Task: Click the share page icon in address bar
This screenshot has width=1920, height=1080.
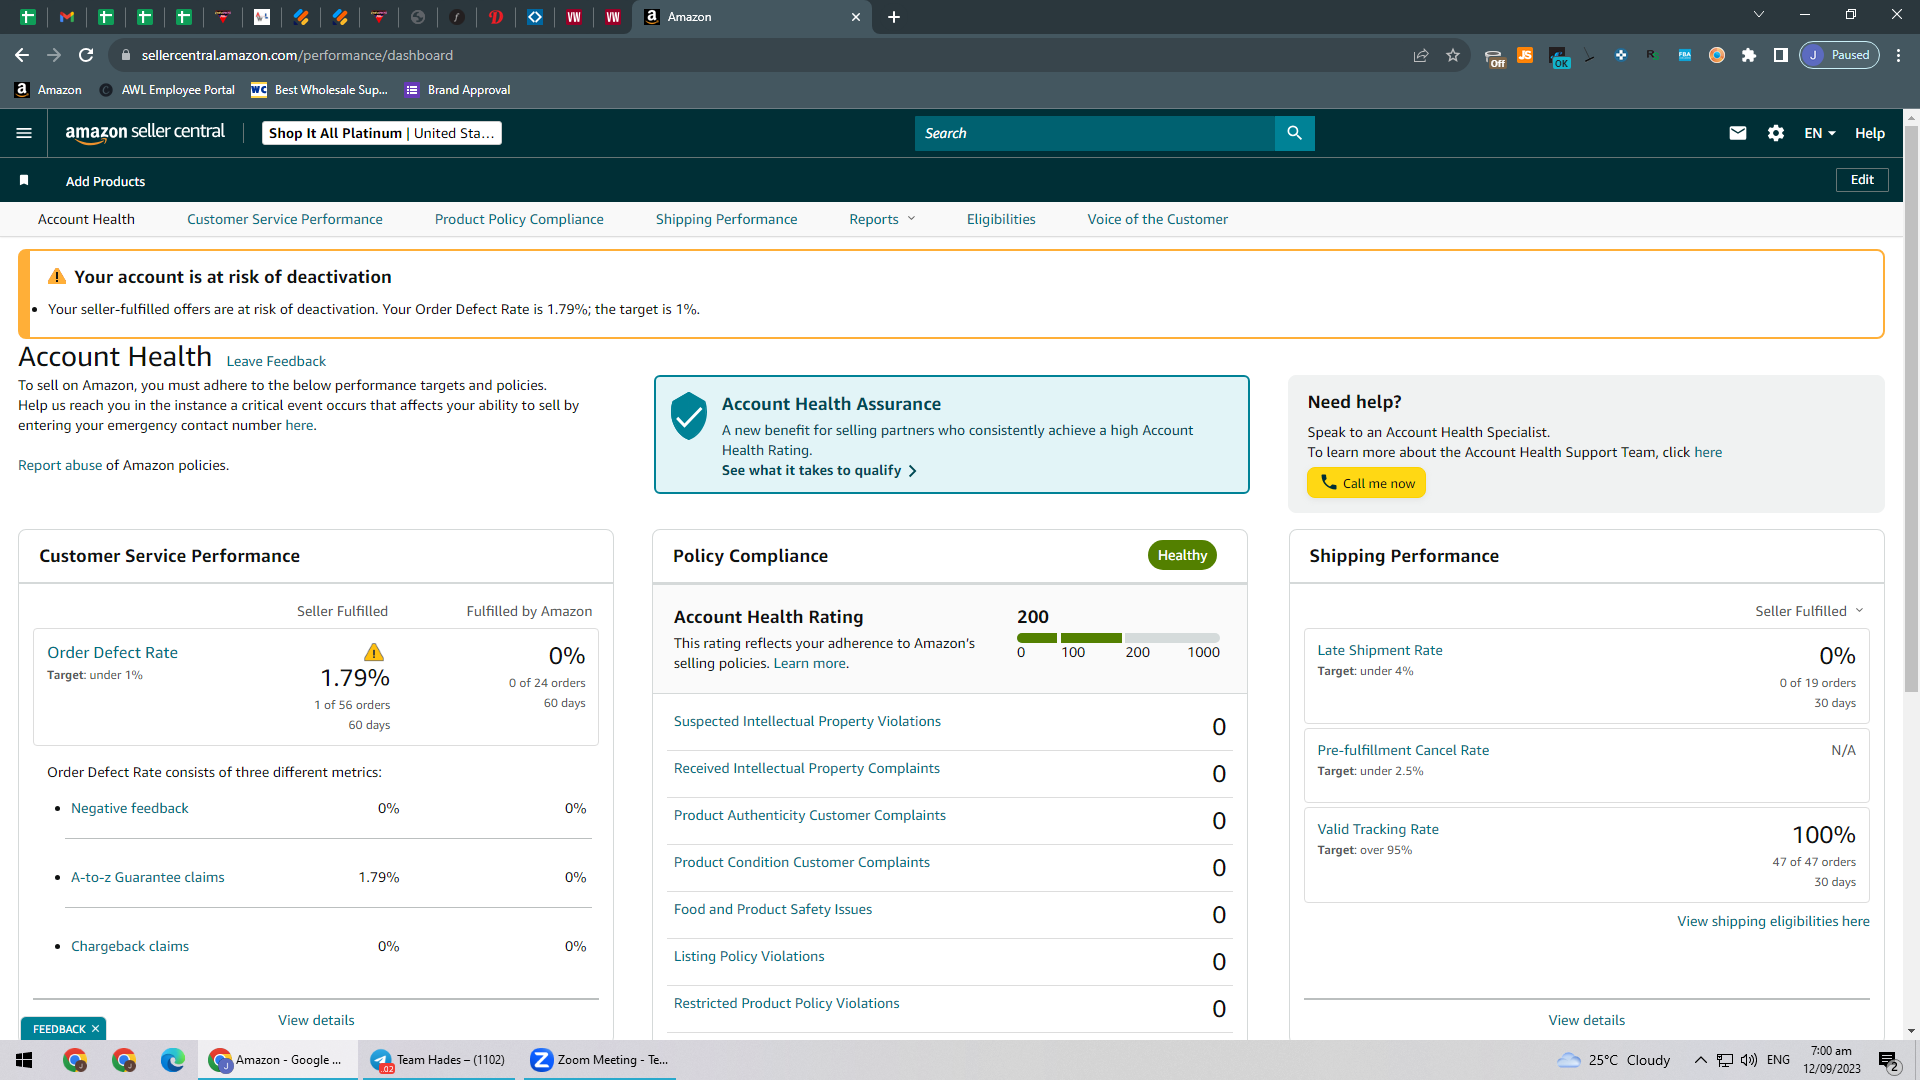Action: [1421, 55]
